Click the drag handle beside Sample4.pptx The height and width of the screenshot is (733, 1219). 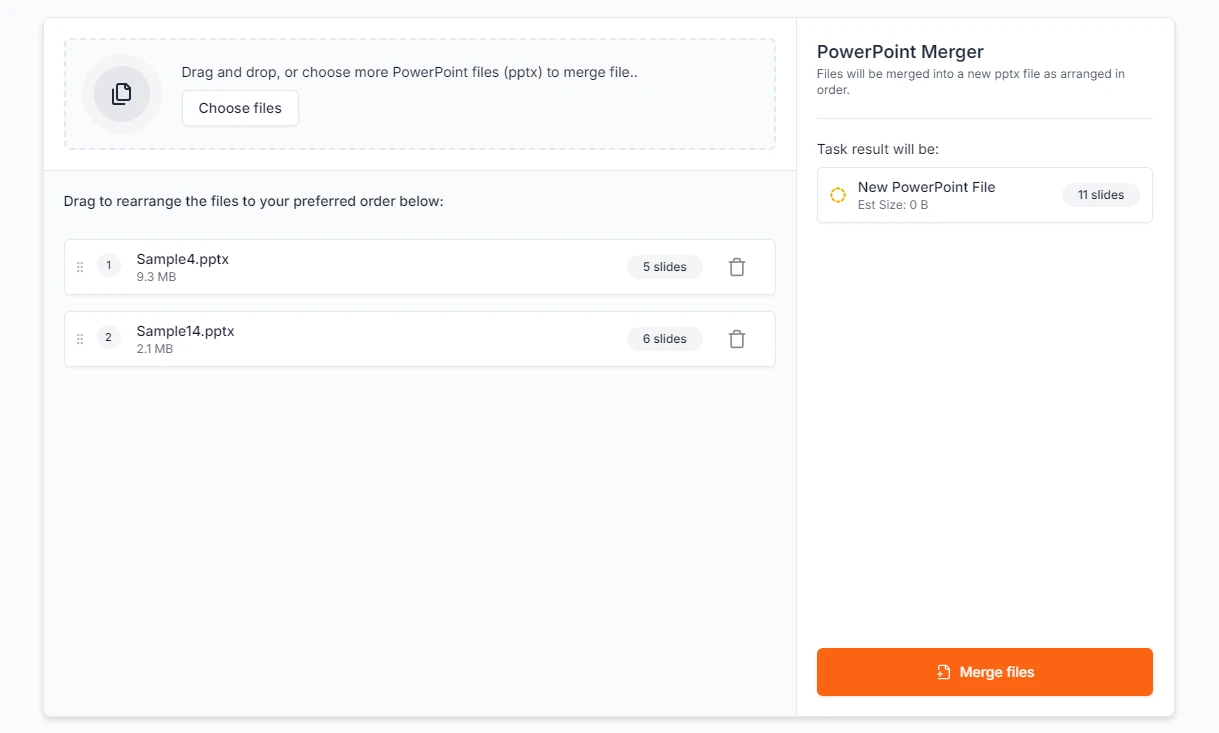[80, 267]
